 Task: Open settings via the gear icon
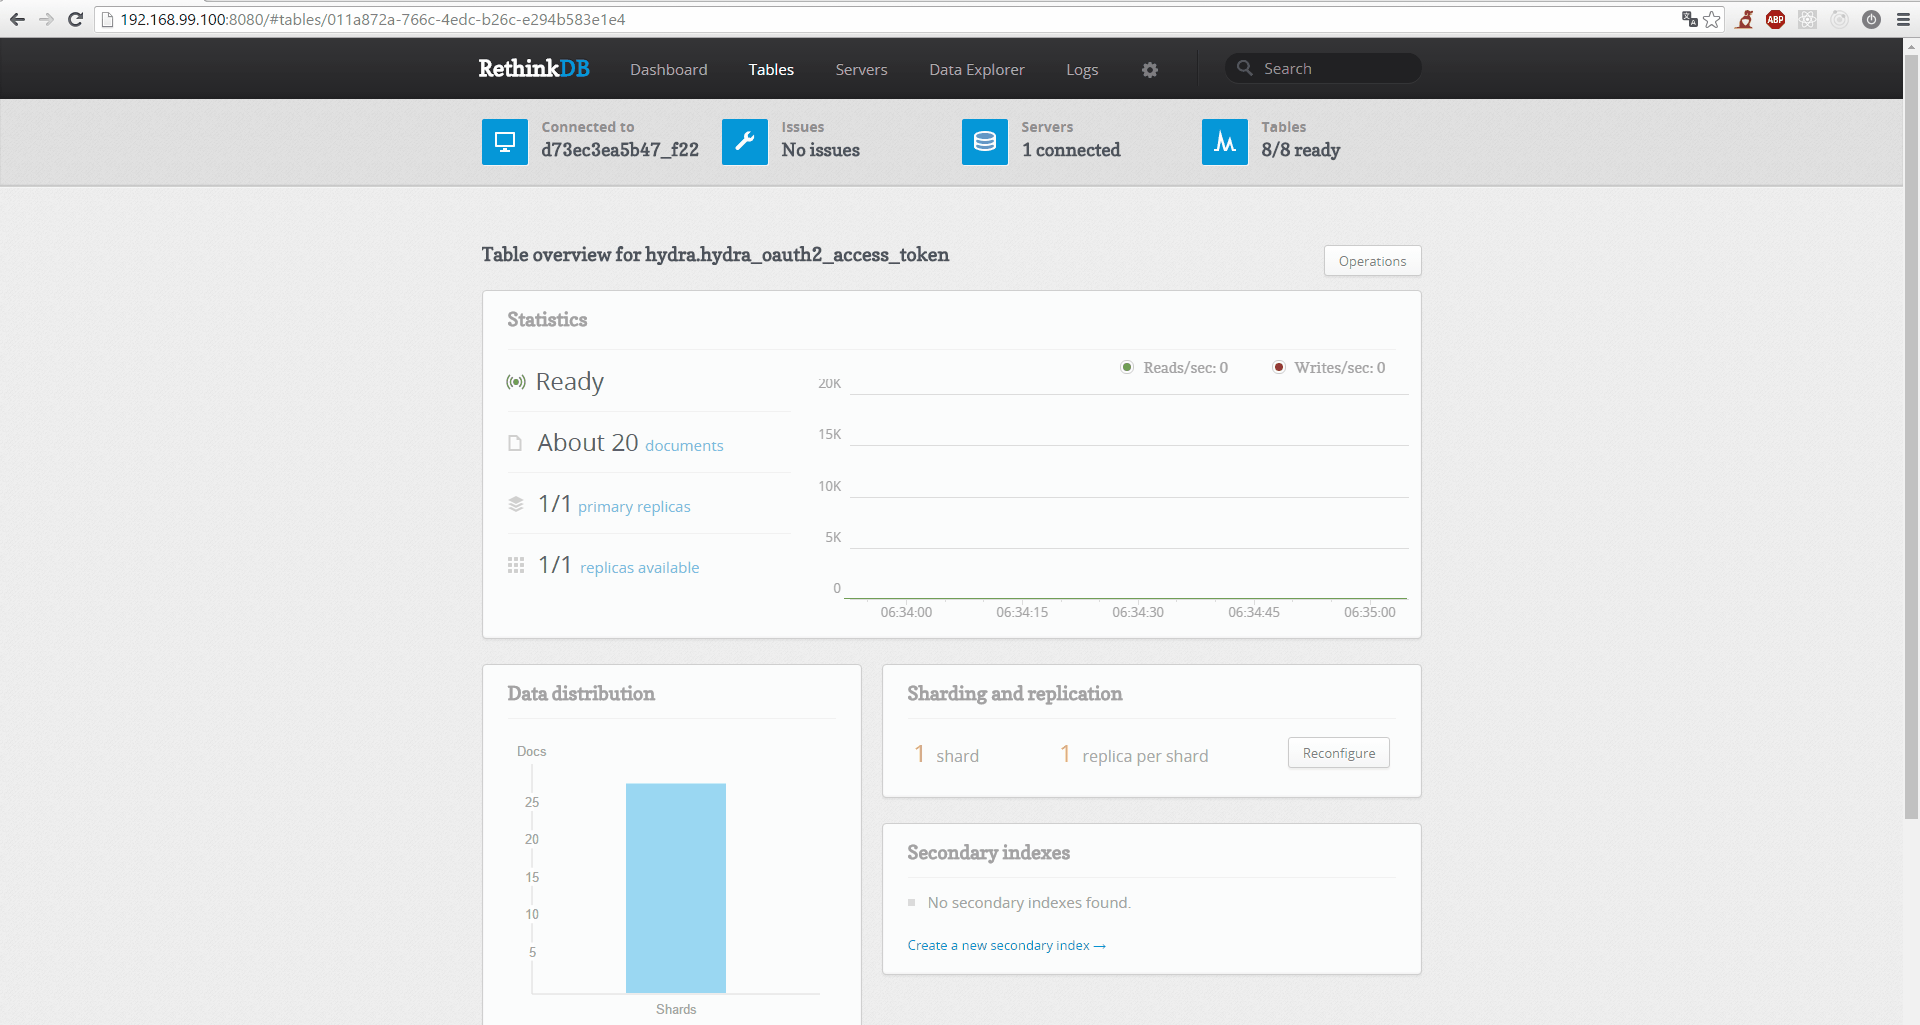coord(1150,70)
